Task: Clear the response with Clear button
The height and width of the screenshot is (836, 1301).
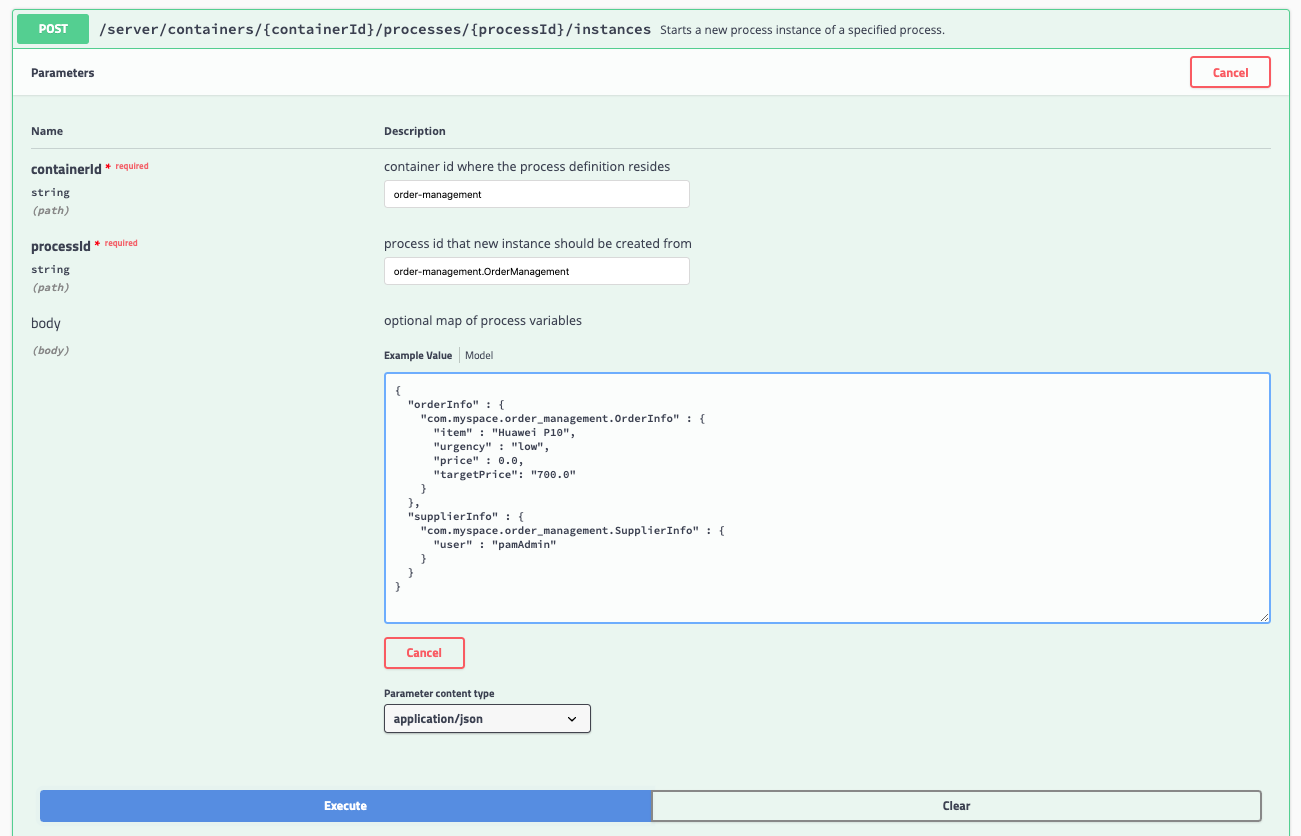Action: click(956, 806)
